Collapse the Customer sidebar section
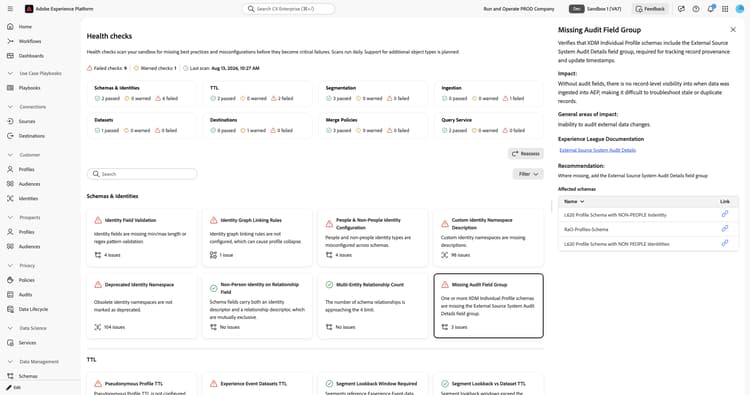Viewport: 750px width, 395px height. click(10, 155)
